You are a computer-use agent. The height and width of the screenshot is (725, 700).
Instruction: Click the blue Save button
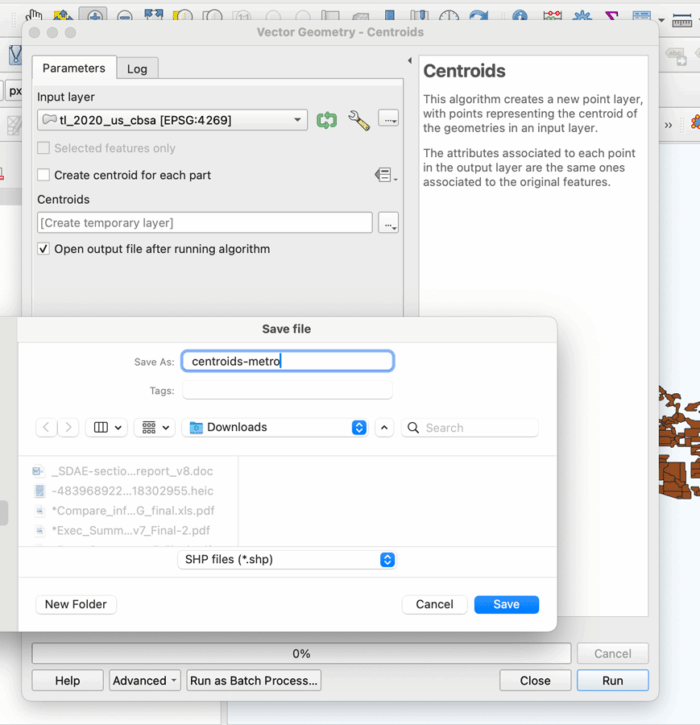click(506, 604)
